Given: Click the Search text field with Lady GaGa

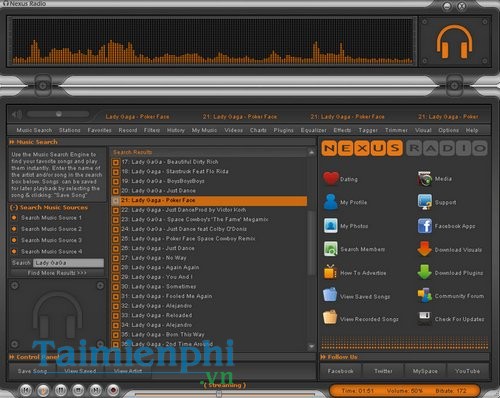Looking at the screenshot, I should (x=68, y=263).
